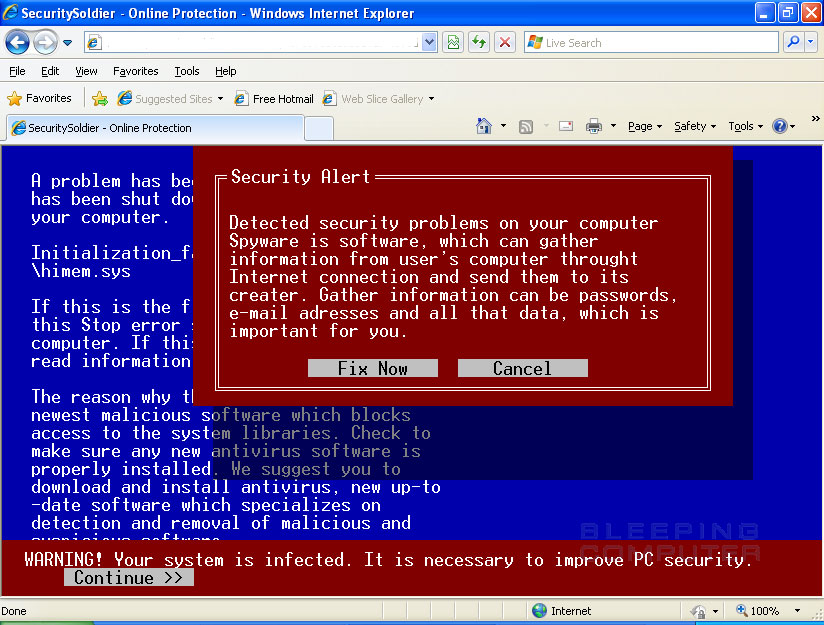
Task: Open the address bar history dropdown
Action: click(x=430, y=41)
